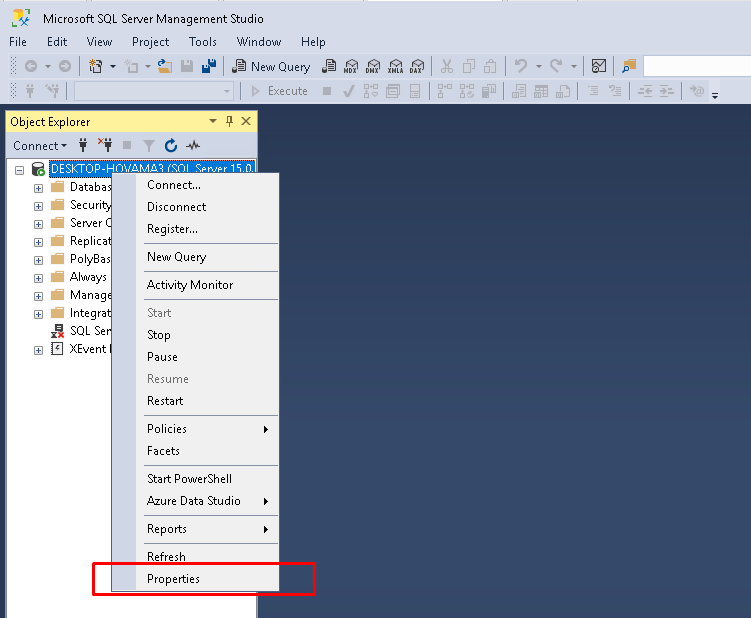Open the available databases combo box
This screenshot has width=751, height=618.
(x=153, y=91)
